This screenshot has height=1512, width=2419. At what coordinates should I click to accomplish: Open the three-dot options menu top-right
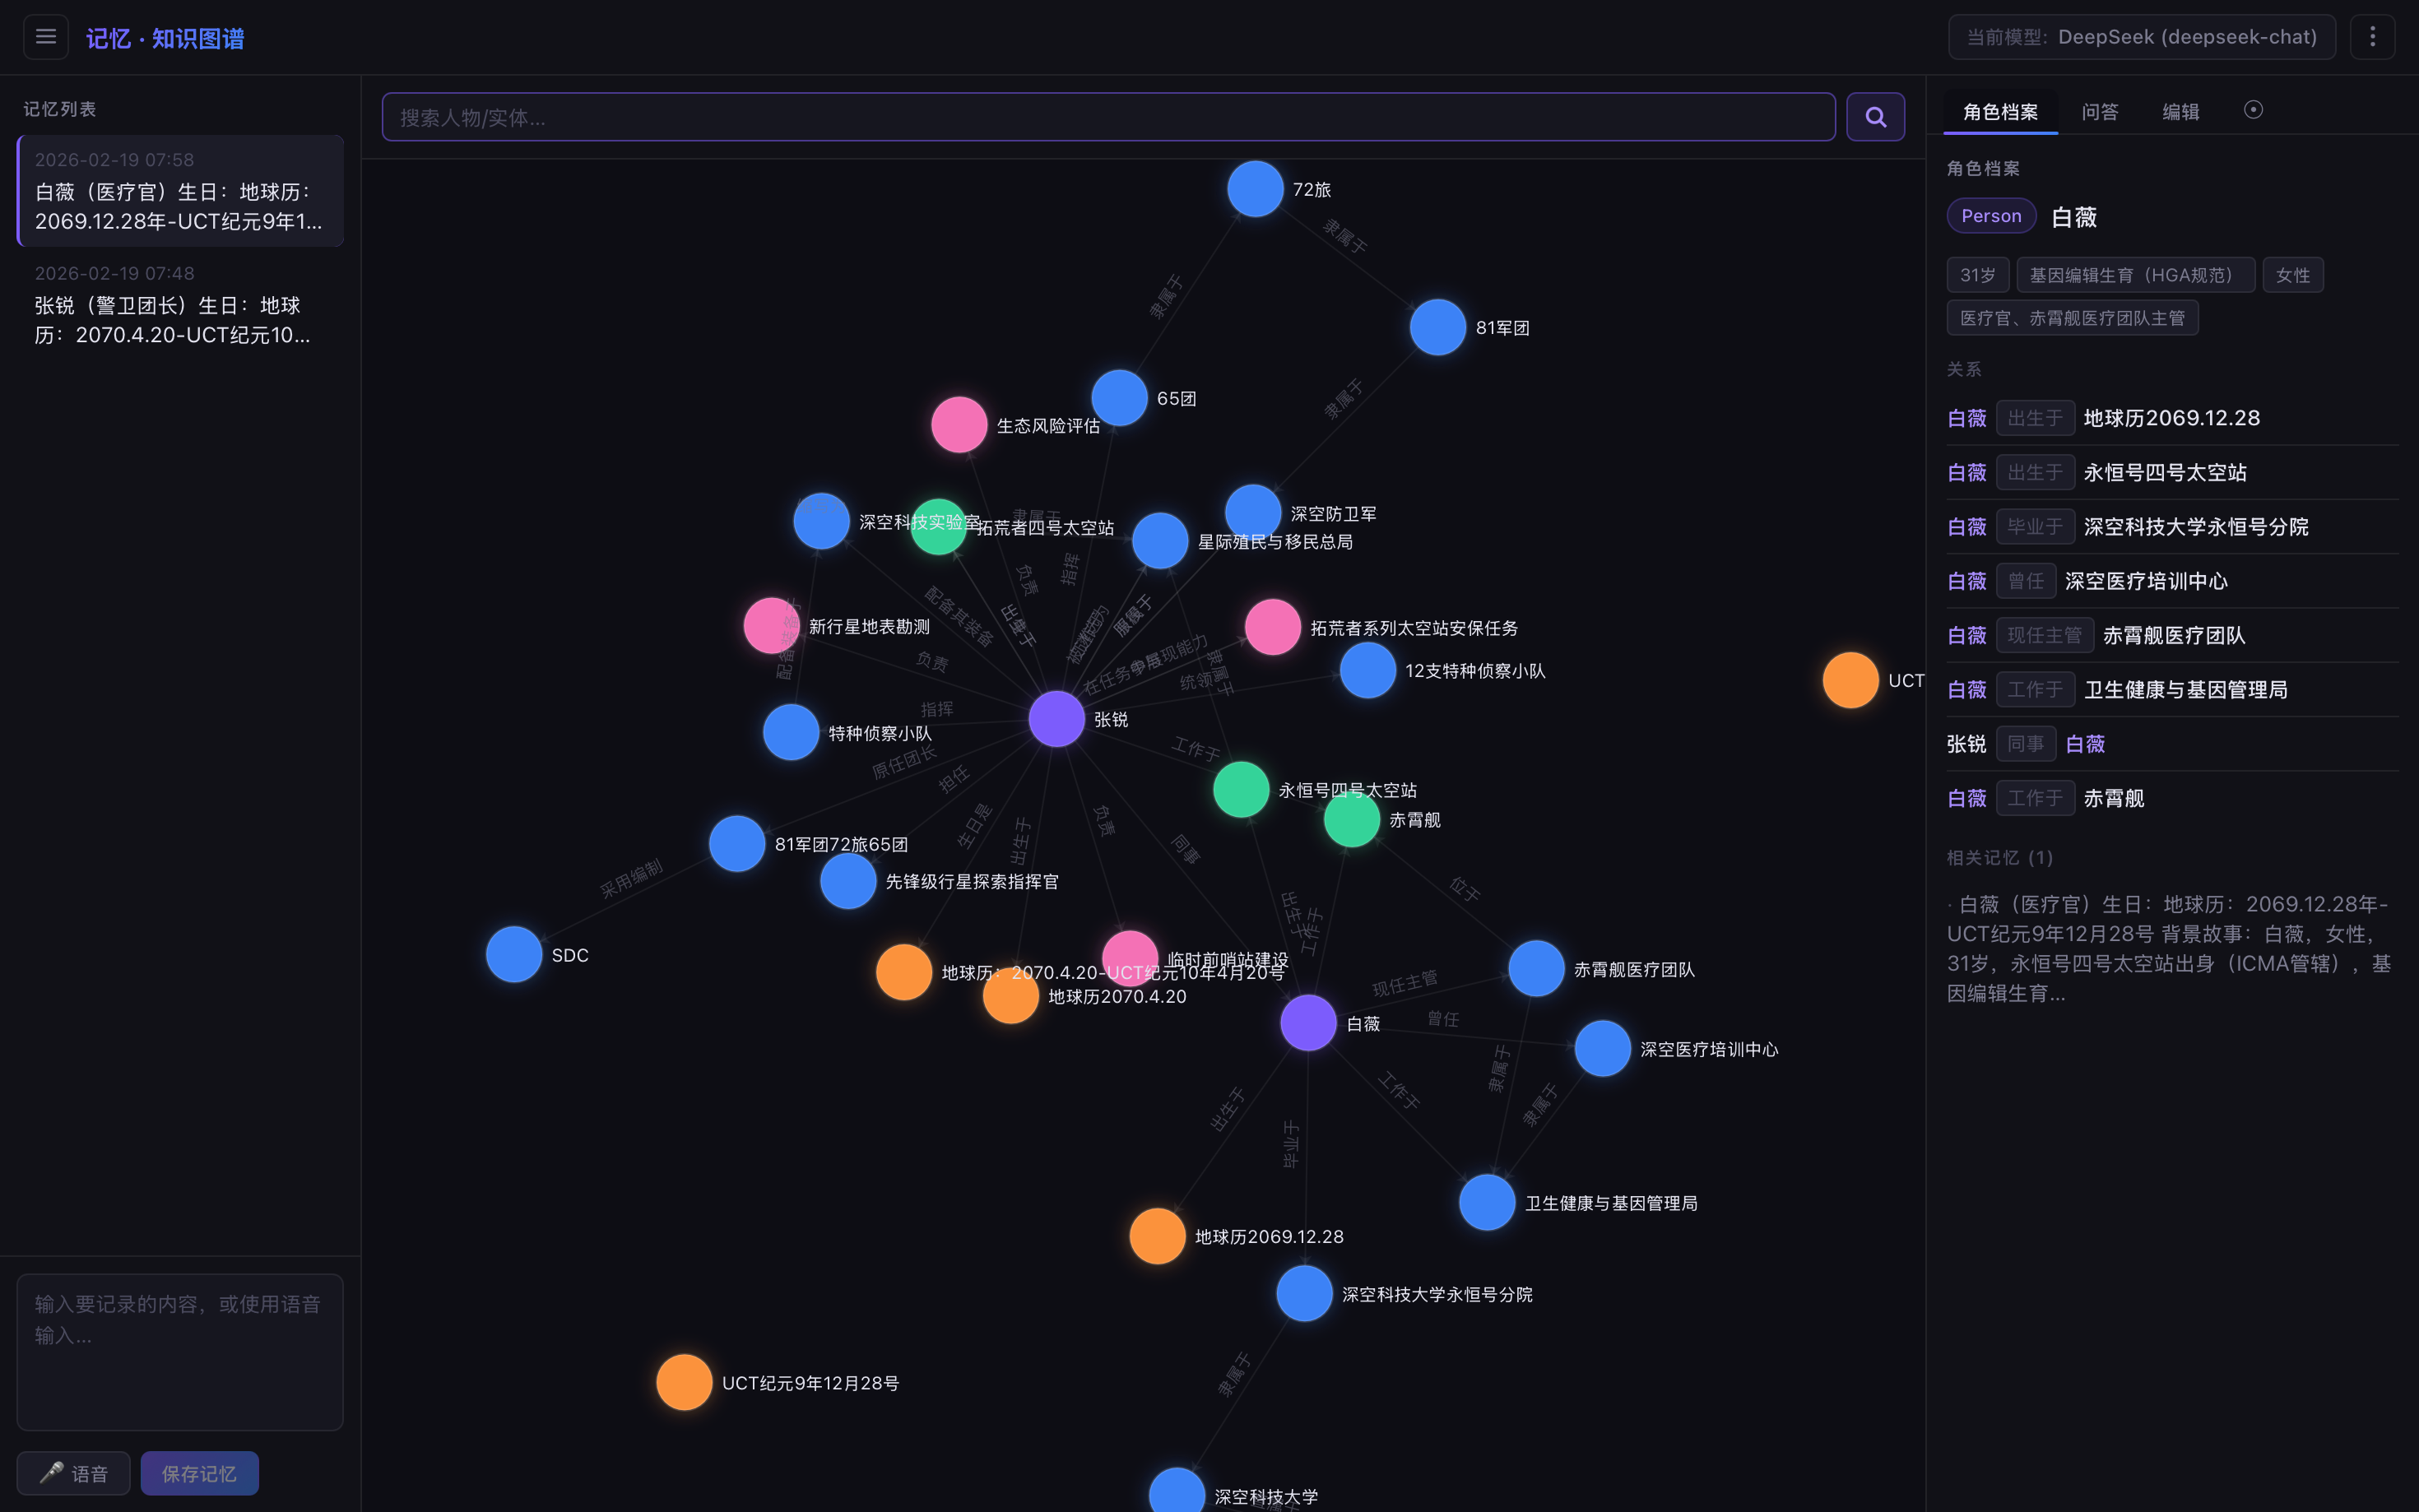2373,36
